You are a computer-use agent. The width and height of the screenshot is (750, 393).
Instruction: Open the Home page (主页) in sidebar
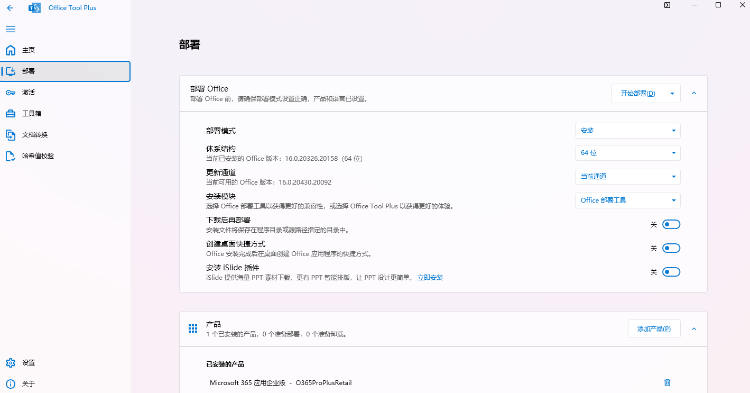[66, 50]
